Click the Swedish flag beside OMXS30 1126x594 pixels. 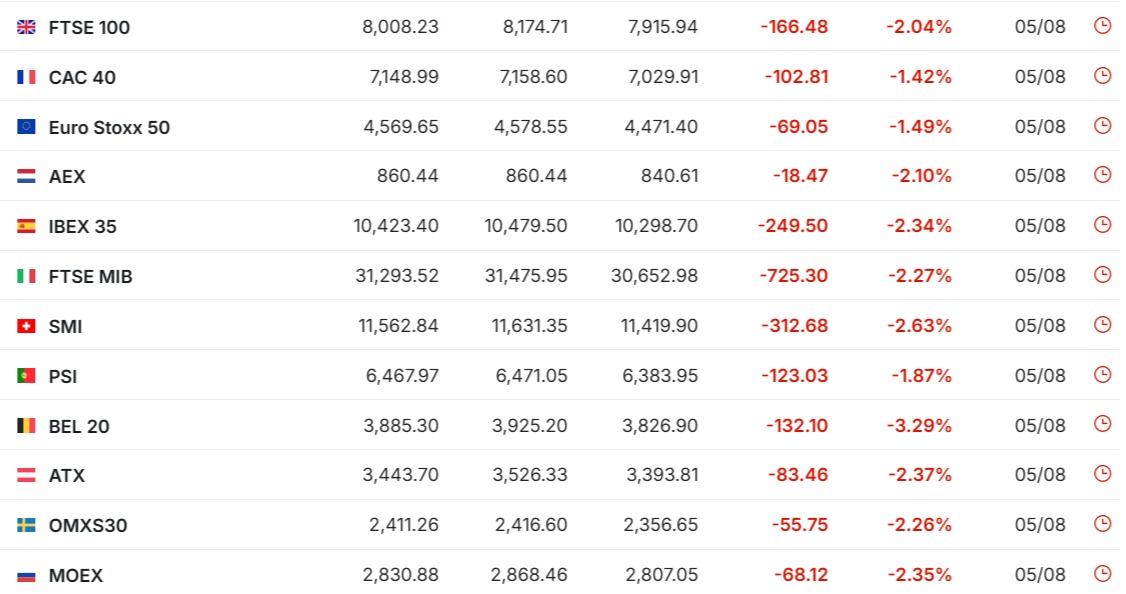27,525
